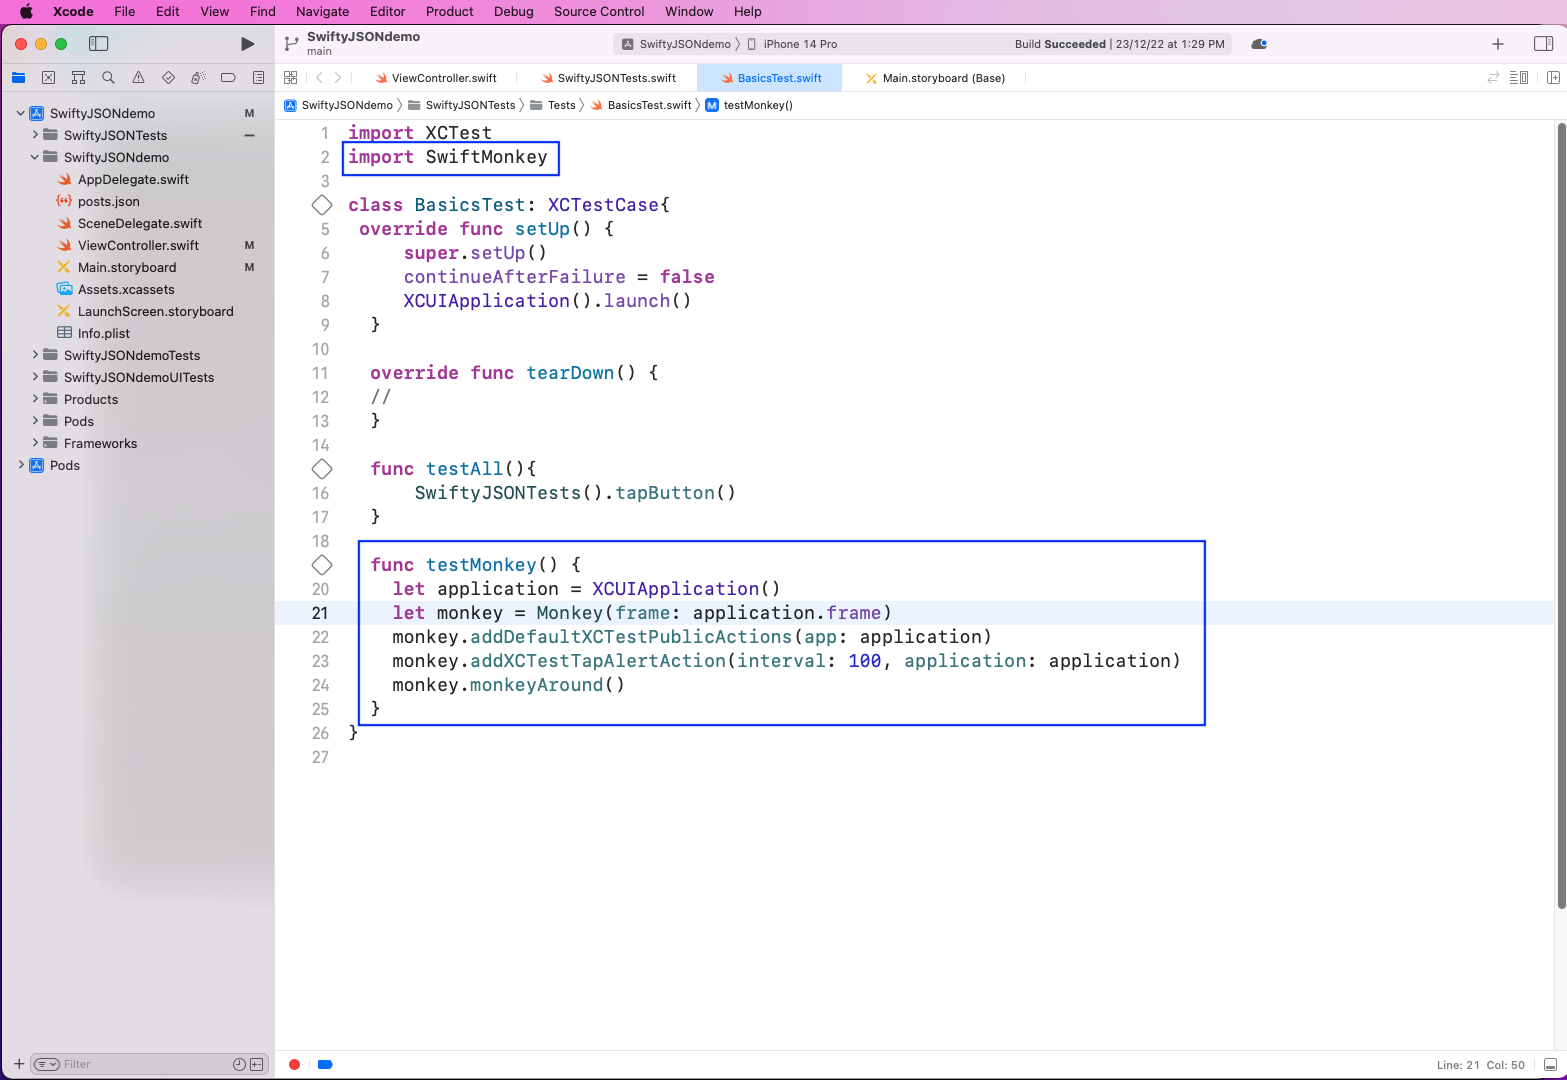Select AppDelegate.swift in navigator
1567x1080 pixels.
coord(135,179)
